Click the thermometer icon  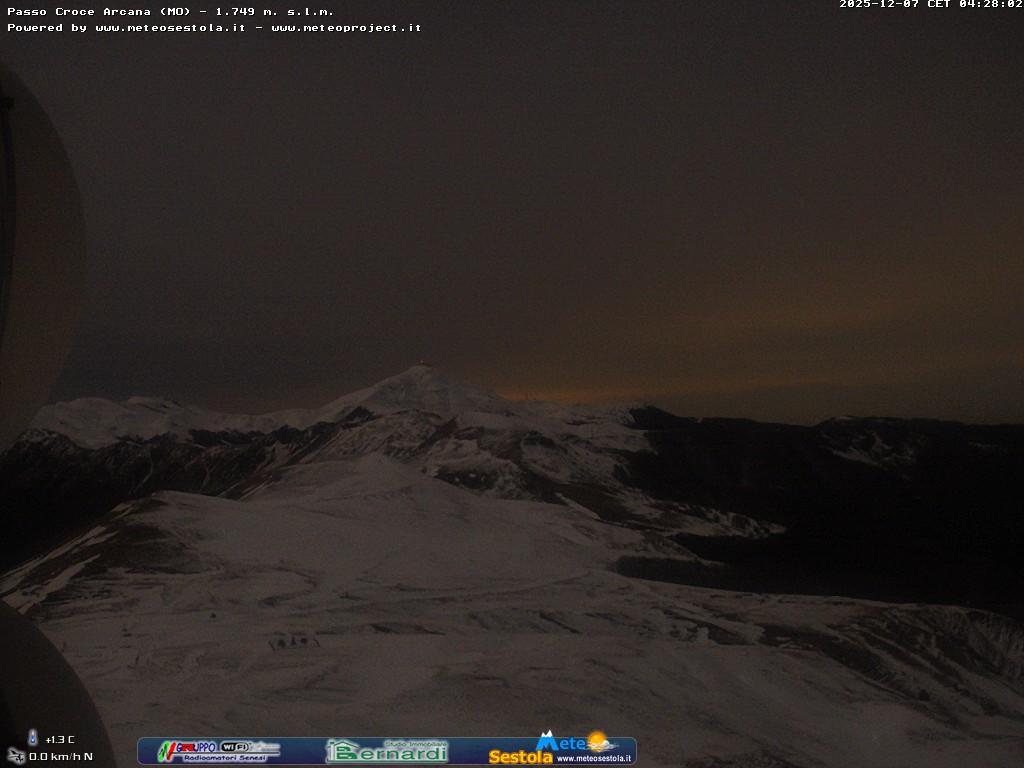(32, 738)
